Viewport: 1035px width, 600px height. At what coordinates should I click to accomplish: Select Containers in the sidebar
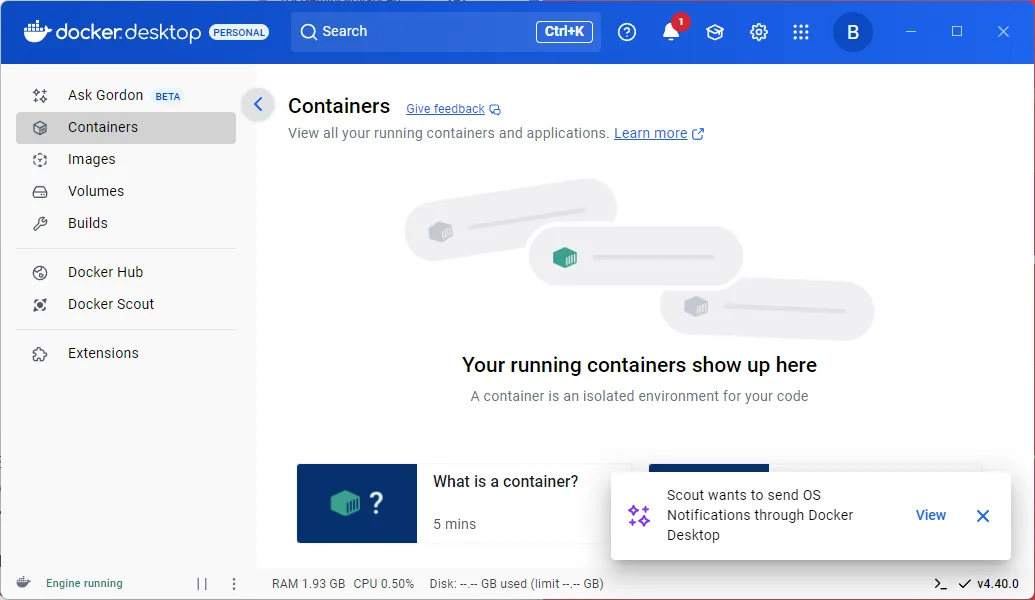coord(125,127)
